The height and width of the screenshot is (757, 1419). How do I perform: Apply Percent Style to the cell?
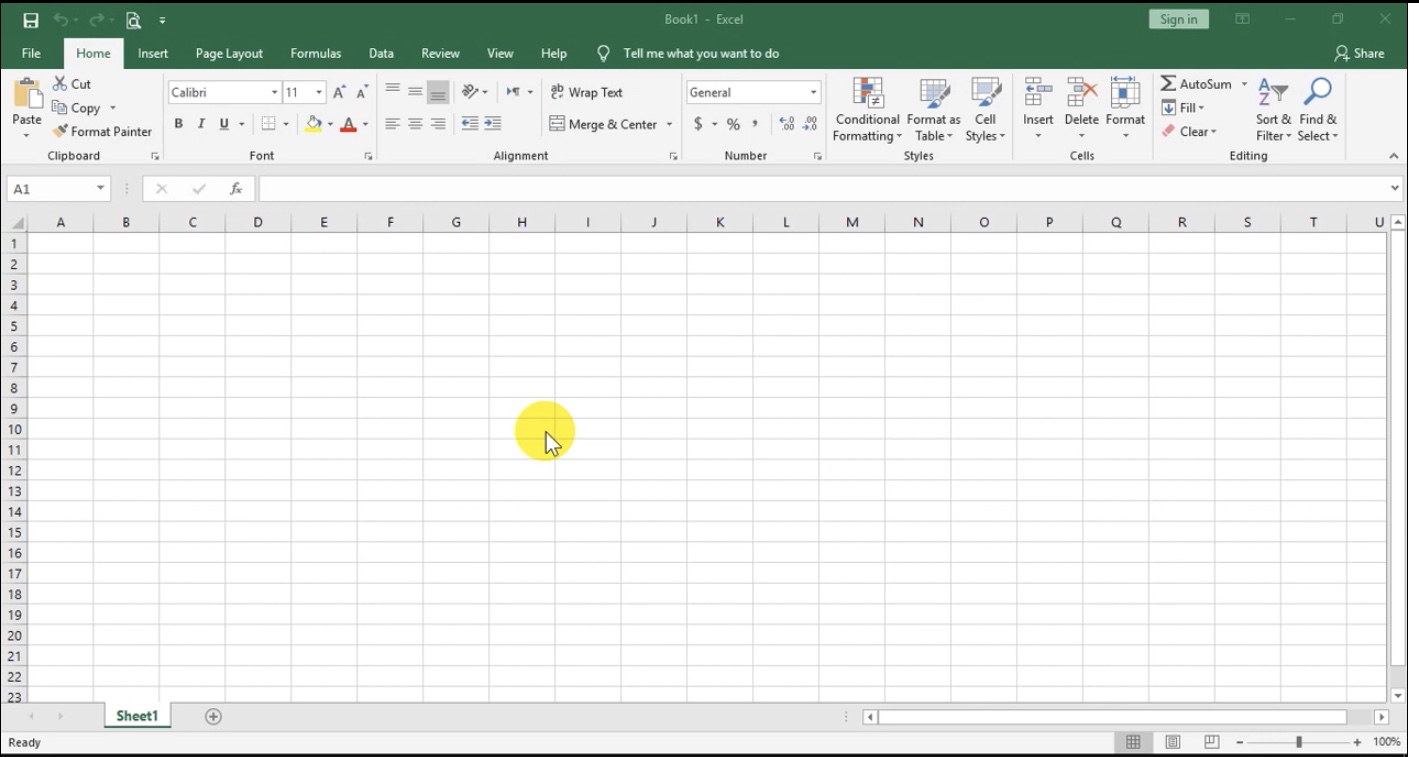733,124
